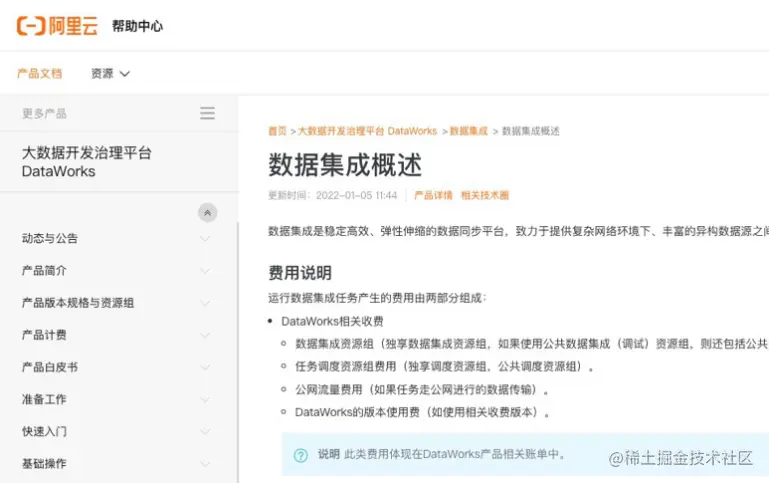The image size is (769, 483).
Task: Open 大数据开发治理平台 DataWorks sidebar title
Action: pyautogui.click(x=86, y=162)
